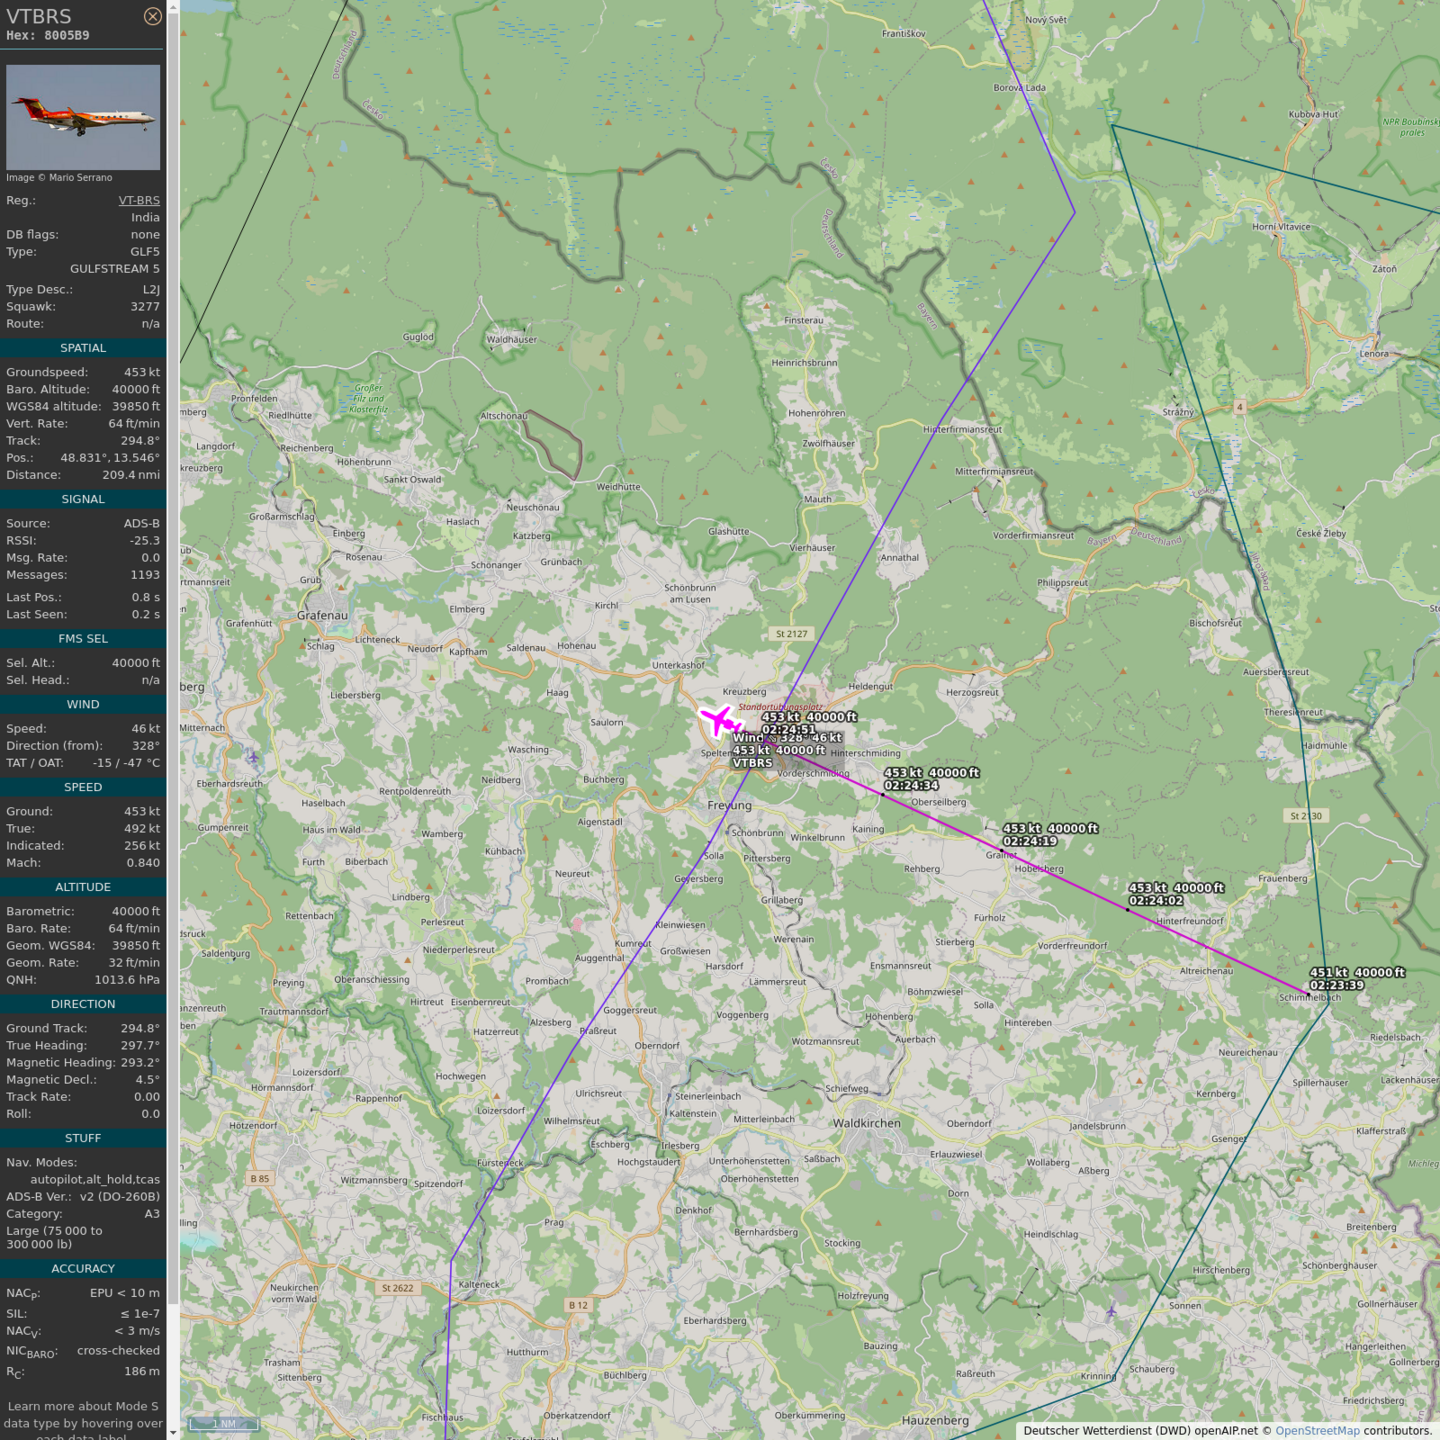Click the FMS SEL section header
The image size is (1440, 1440).
[x=83, y=639]
